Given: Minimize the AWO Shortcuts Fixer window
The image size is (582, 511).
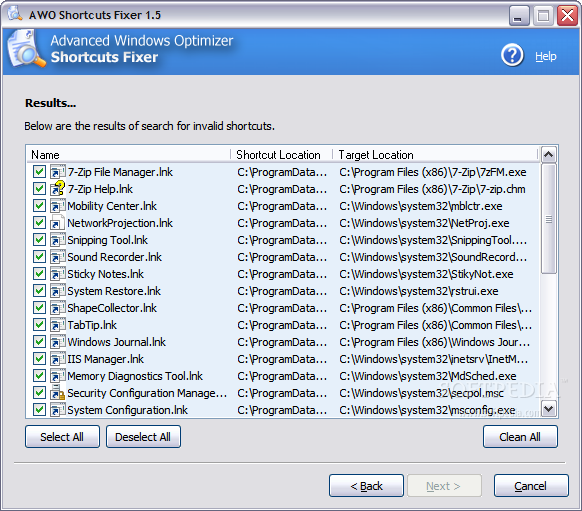Looking at the screenshot, I should [518, 16].
